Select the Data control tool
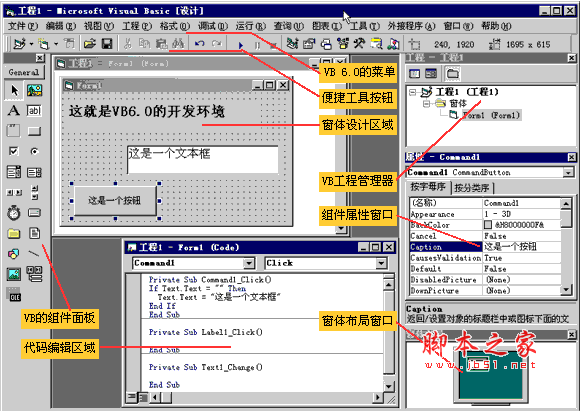 click(34, 274)
